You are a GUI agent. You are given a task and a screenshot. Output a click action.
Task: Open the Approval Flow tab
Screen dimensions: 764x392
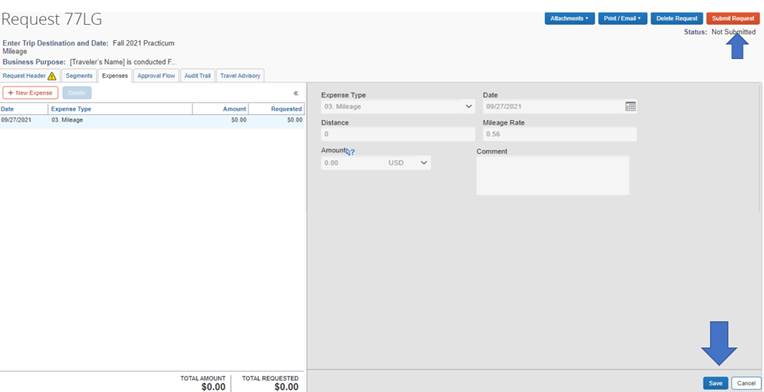156,76
